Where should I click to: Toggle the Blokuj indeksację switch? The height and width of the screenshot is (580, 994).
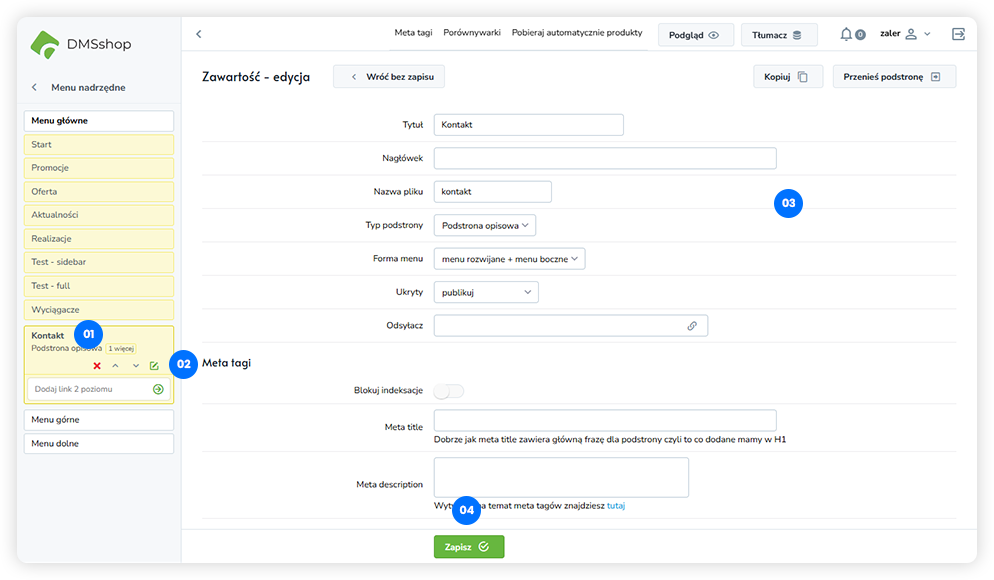(448, 391)
